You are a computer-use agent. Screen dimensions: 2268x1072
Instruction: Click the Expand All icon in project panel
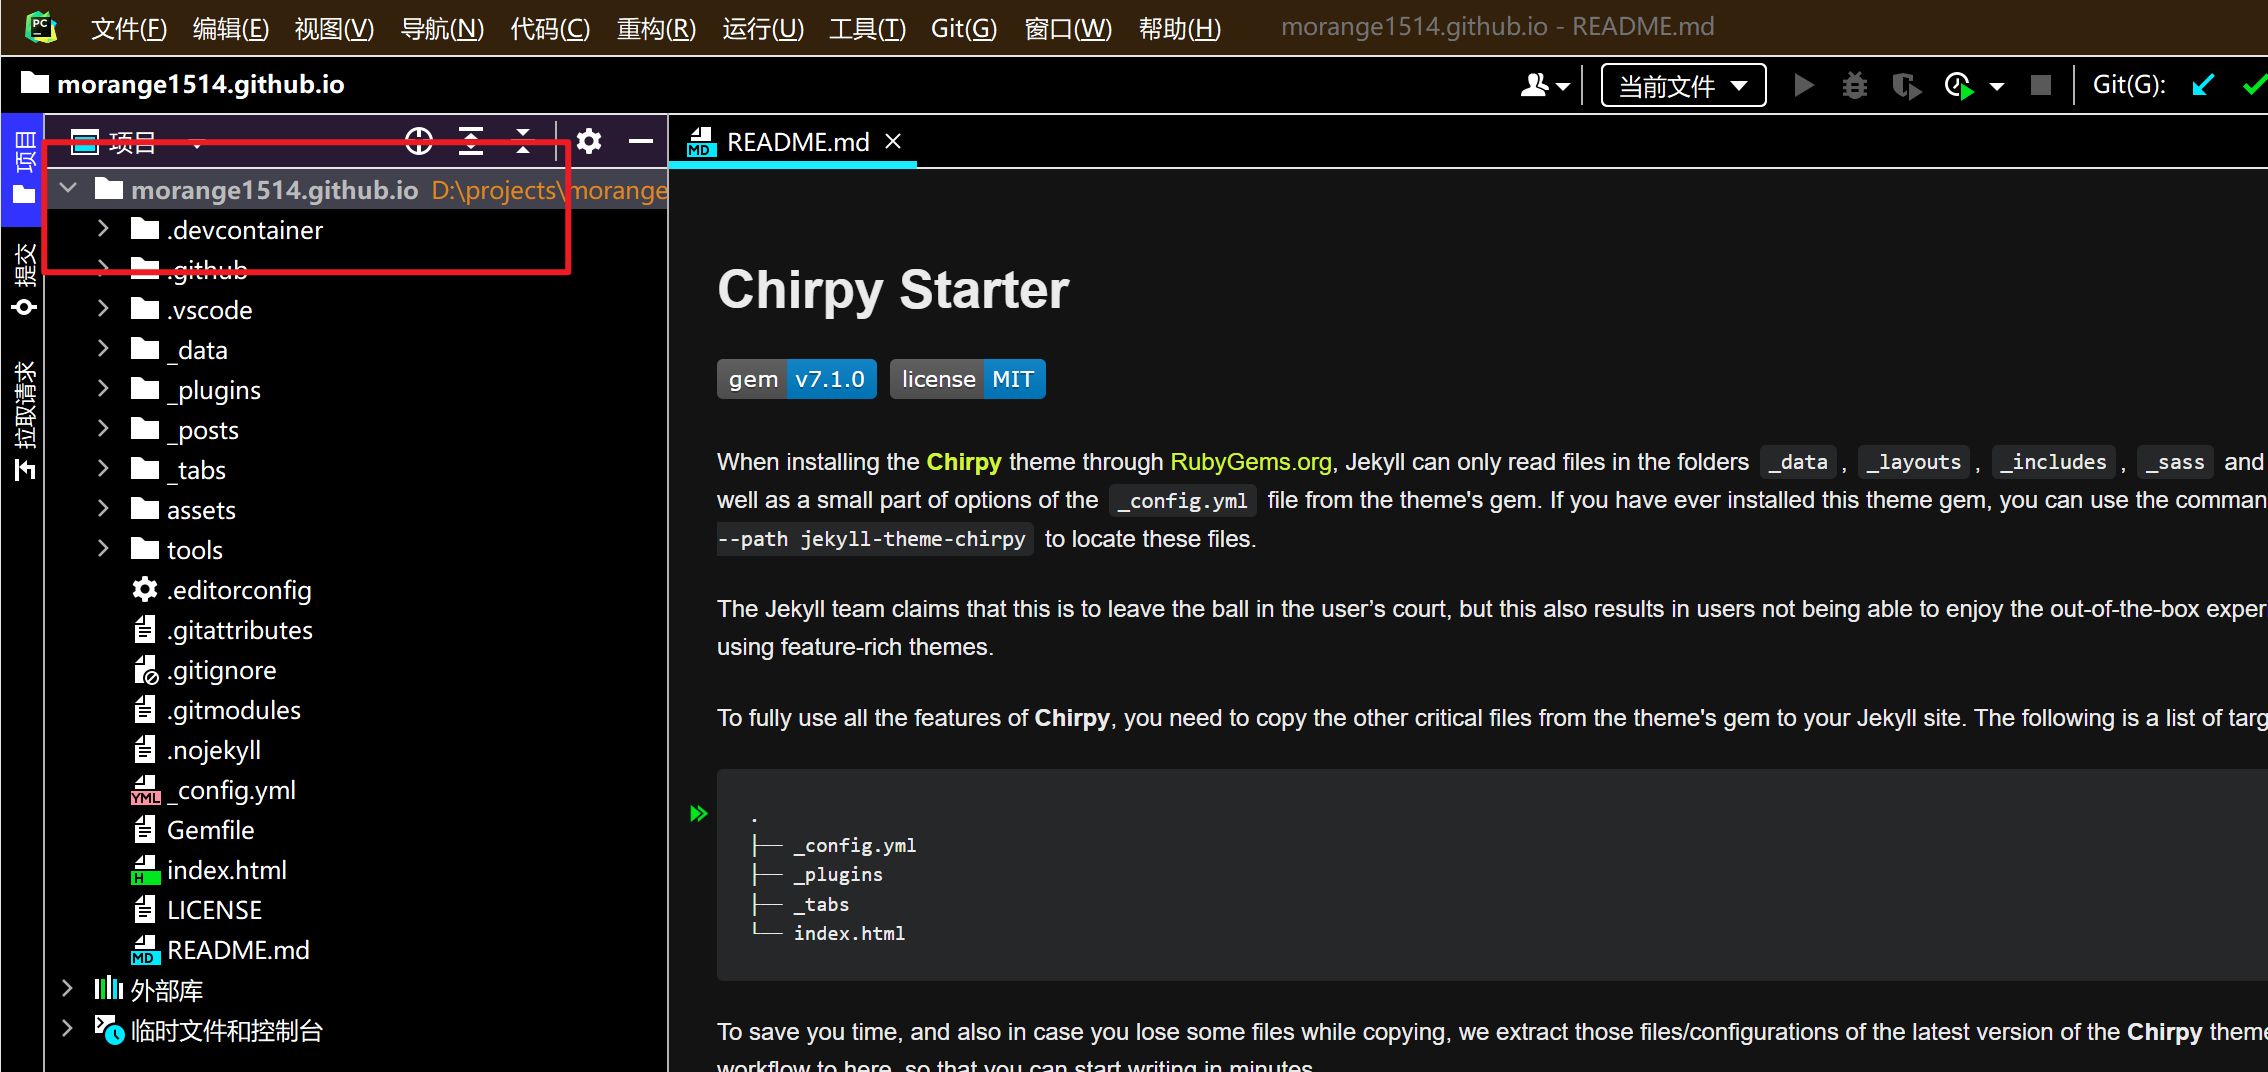point(471,142)
